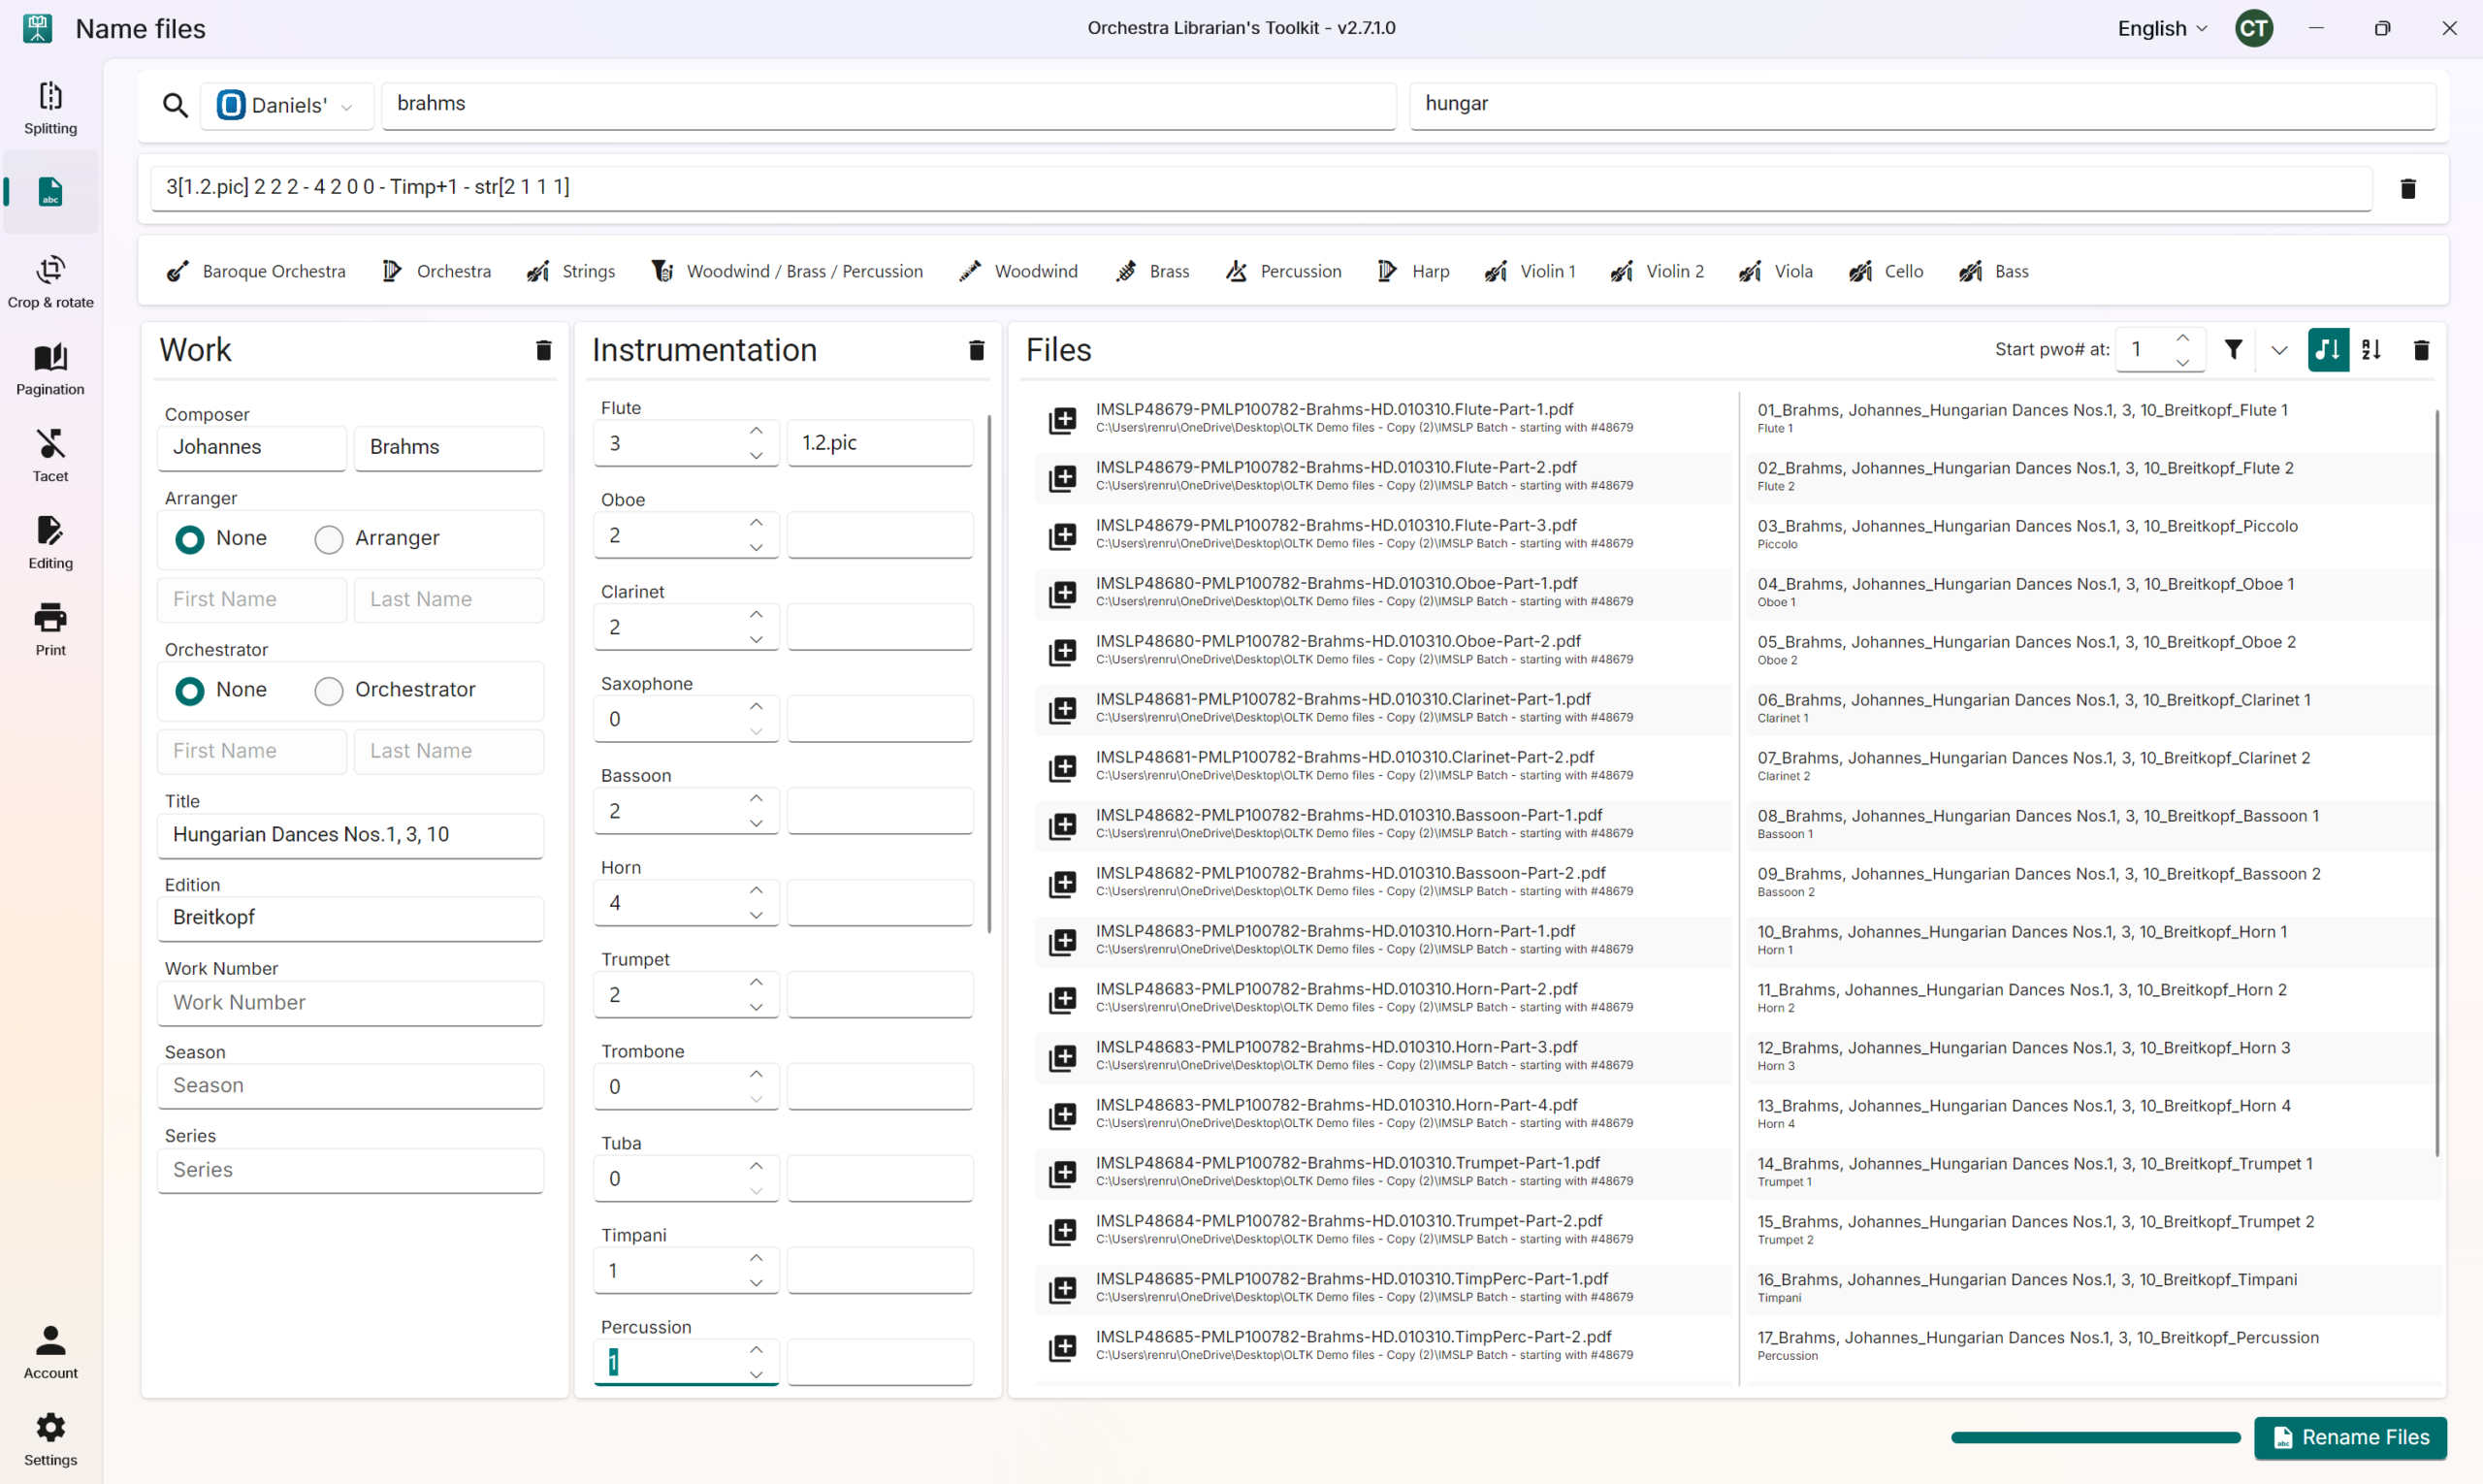Open Settings gear in sidebar
Viewport: 2483px width, 1484px height.
pos(50,1439)
